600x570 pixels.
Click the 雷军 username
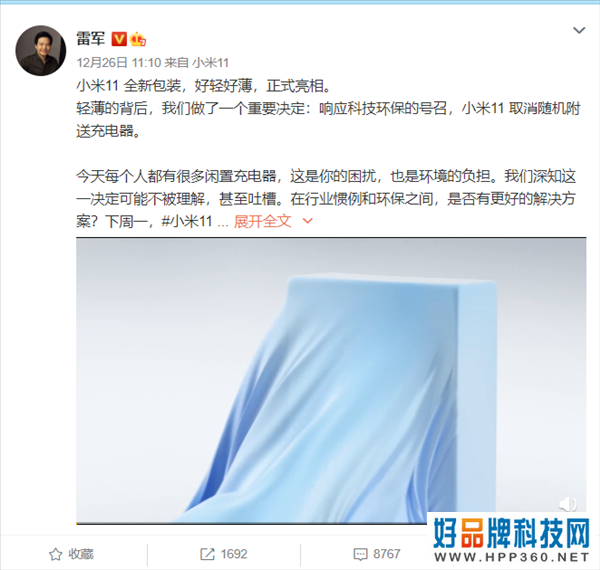(91, 39)
